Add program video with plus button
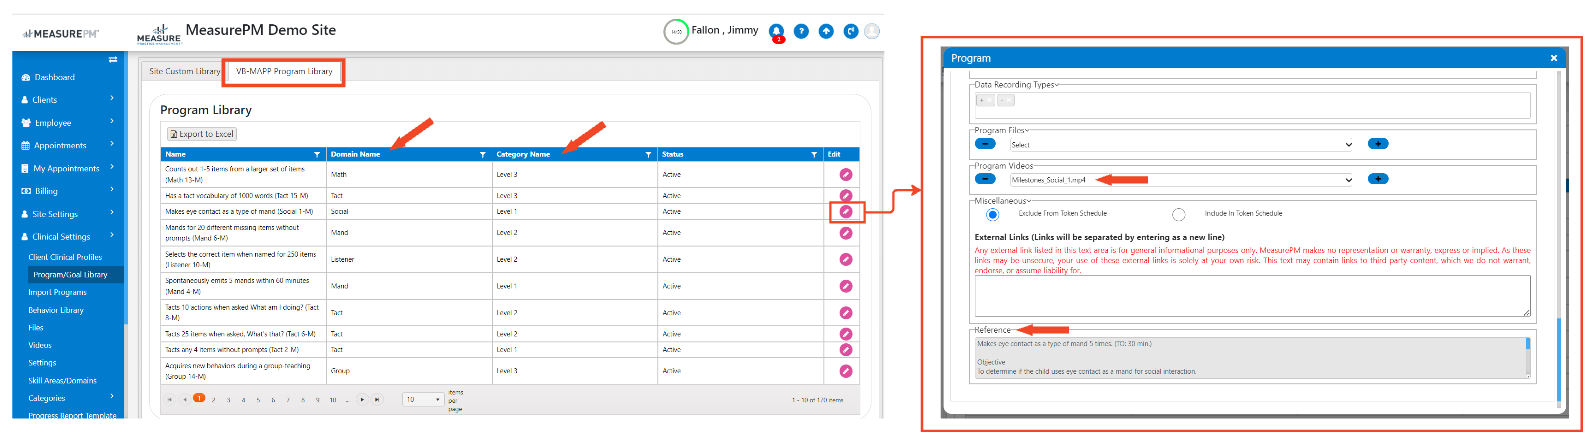 pyautogui.click(x=1378, y=179)
